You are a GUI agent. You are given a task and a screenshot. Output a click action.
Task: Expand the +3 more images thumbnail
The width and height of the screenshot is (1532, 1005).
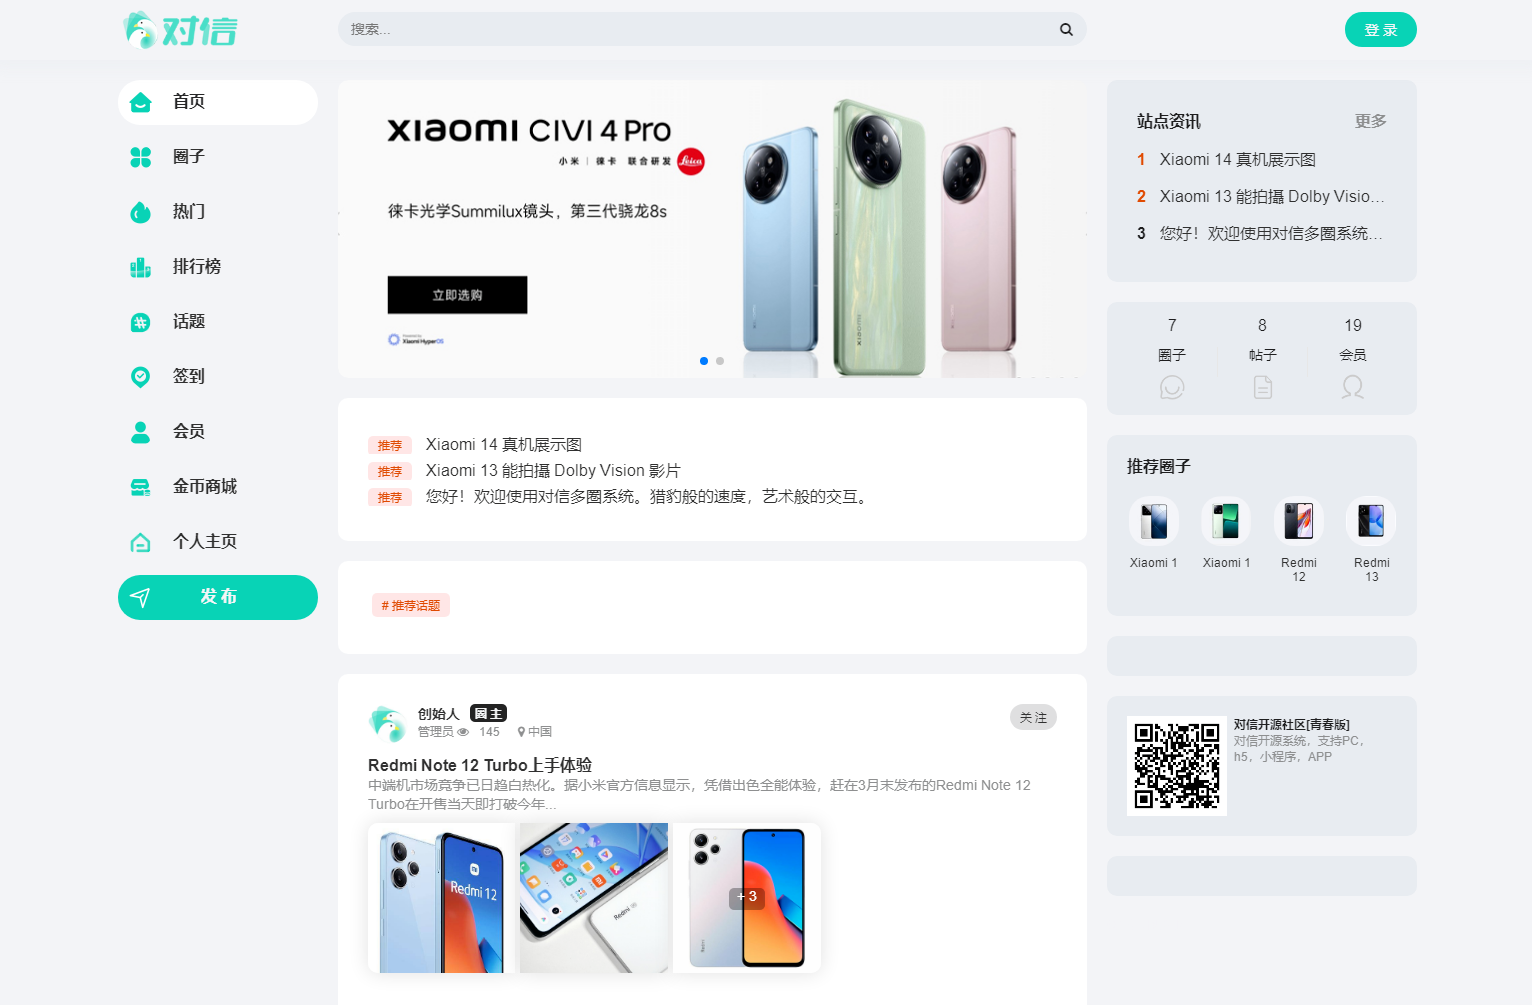(747, 898)
